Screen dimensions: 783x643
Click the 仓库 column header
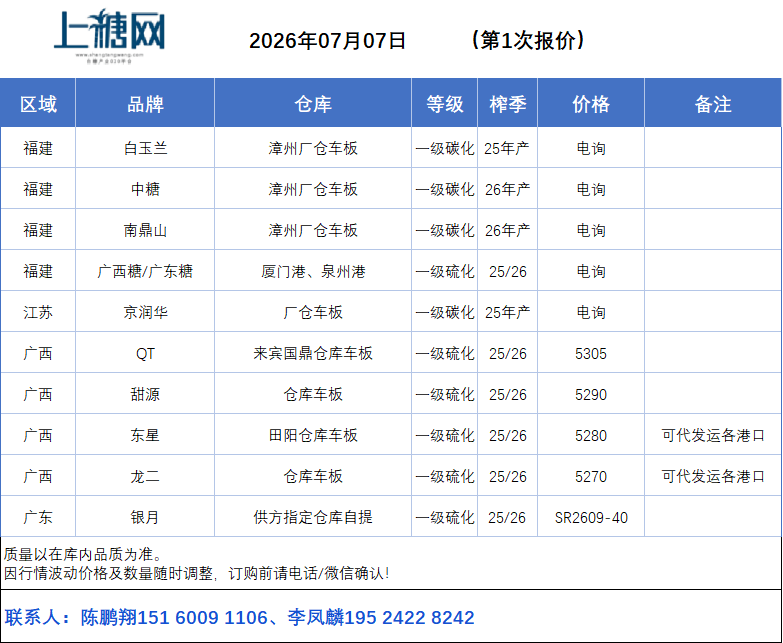click(313, 104)
